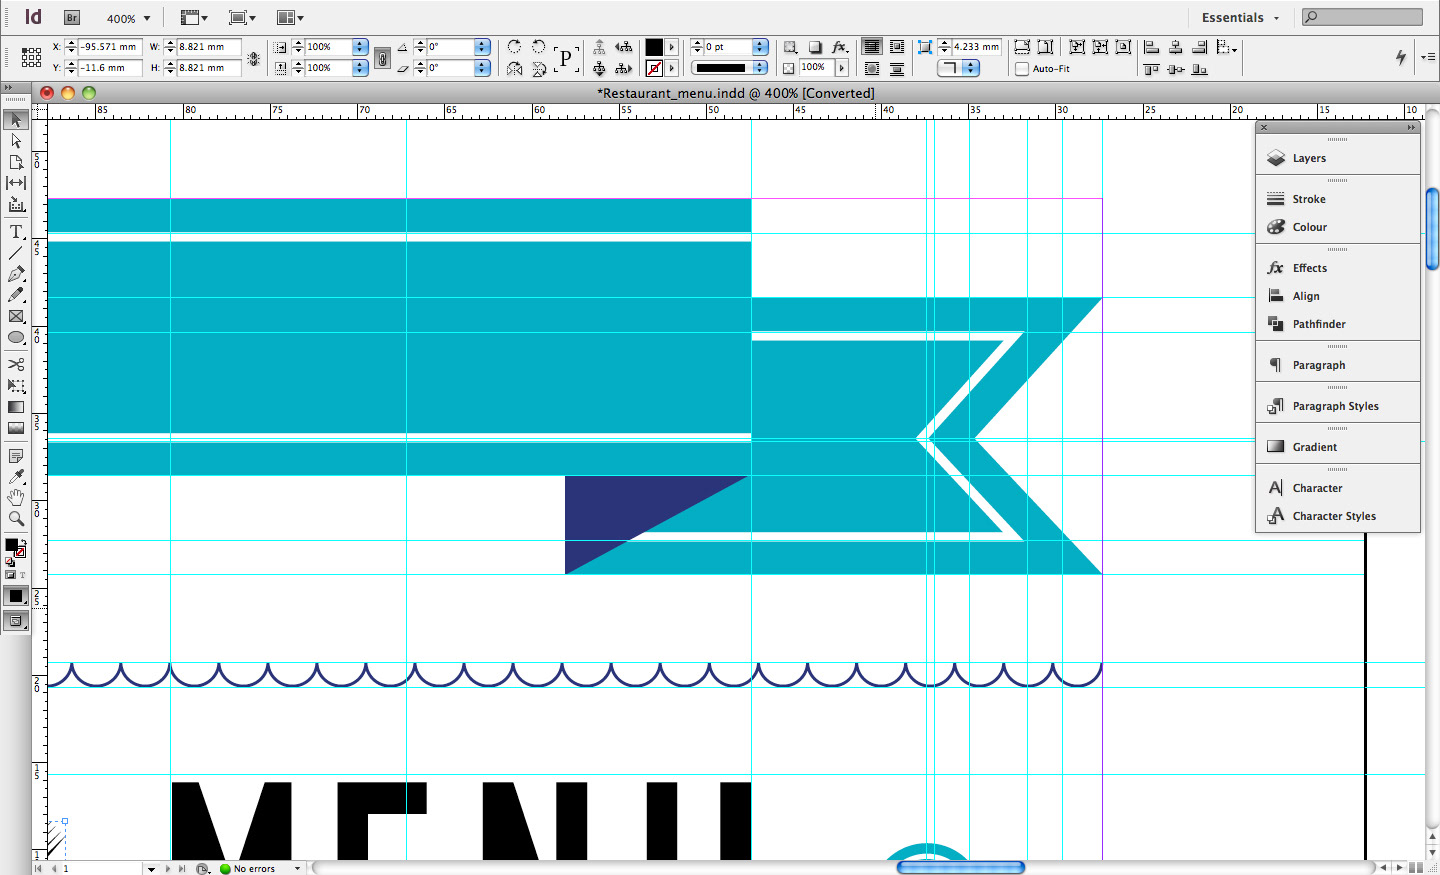This screenshot has width=1440, height=875.
Task: Select the Free Transform tool
Action: [x=16, y=386]
